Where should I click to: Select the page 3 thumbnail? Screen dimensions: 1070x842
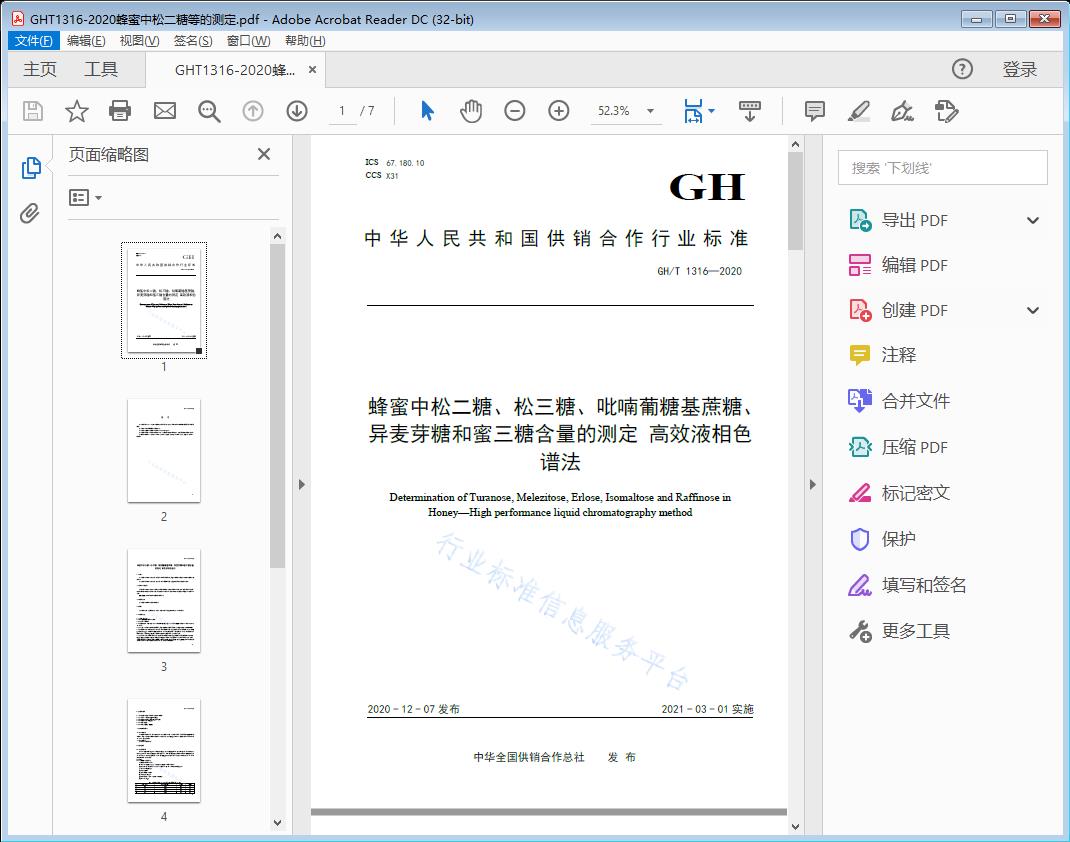click(163, 601)
